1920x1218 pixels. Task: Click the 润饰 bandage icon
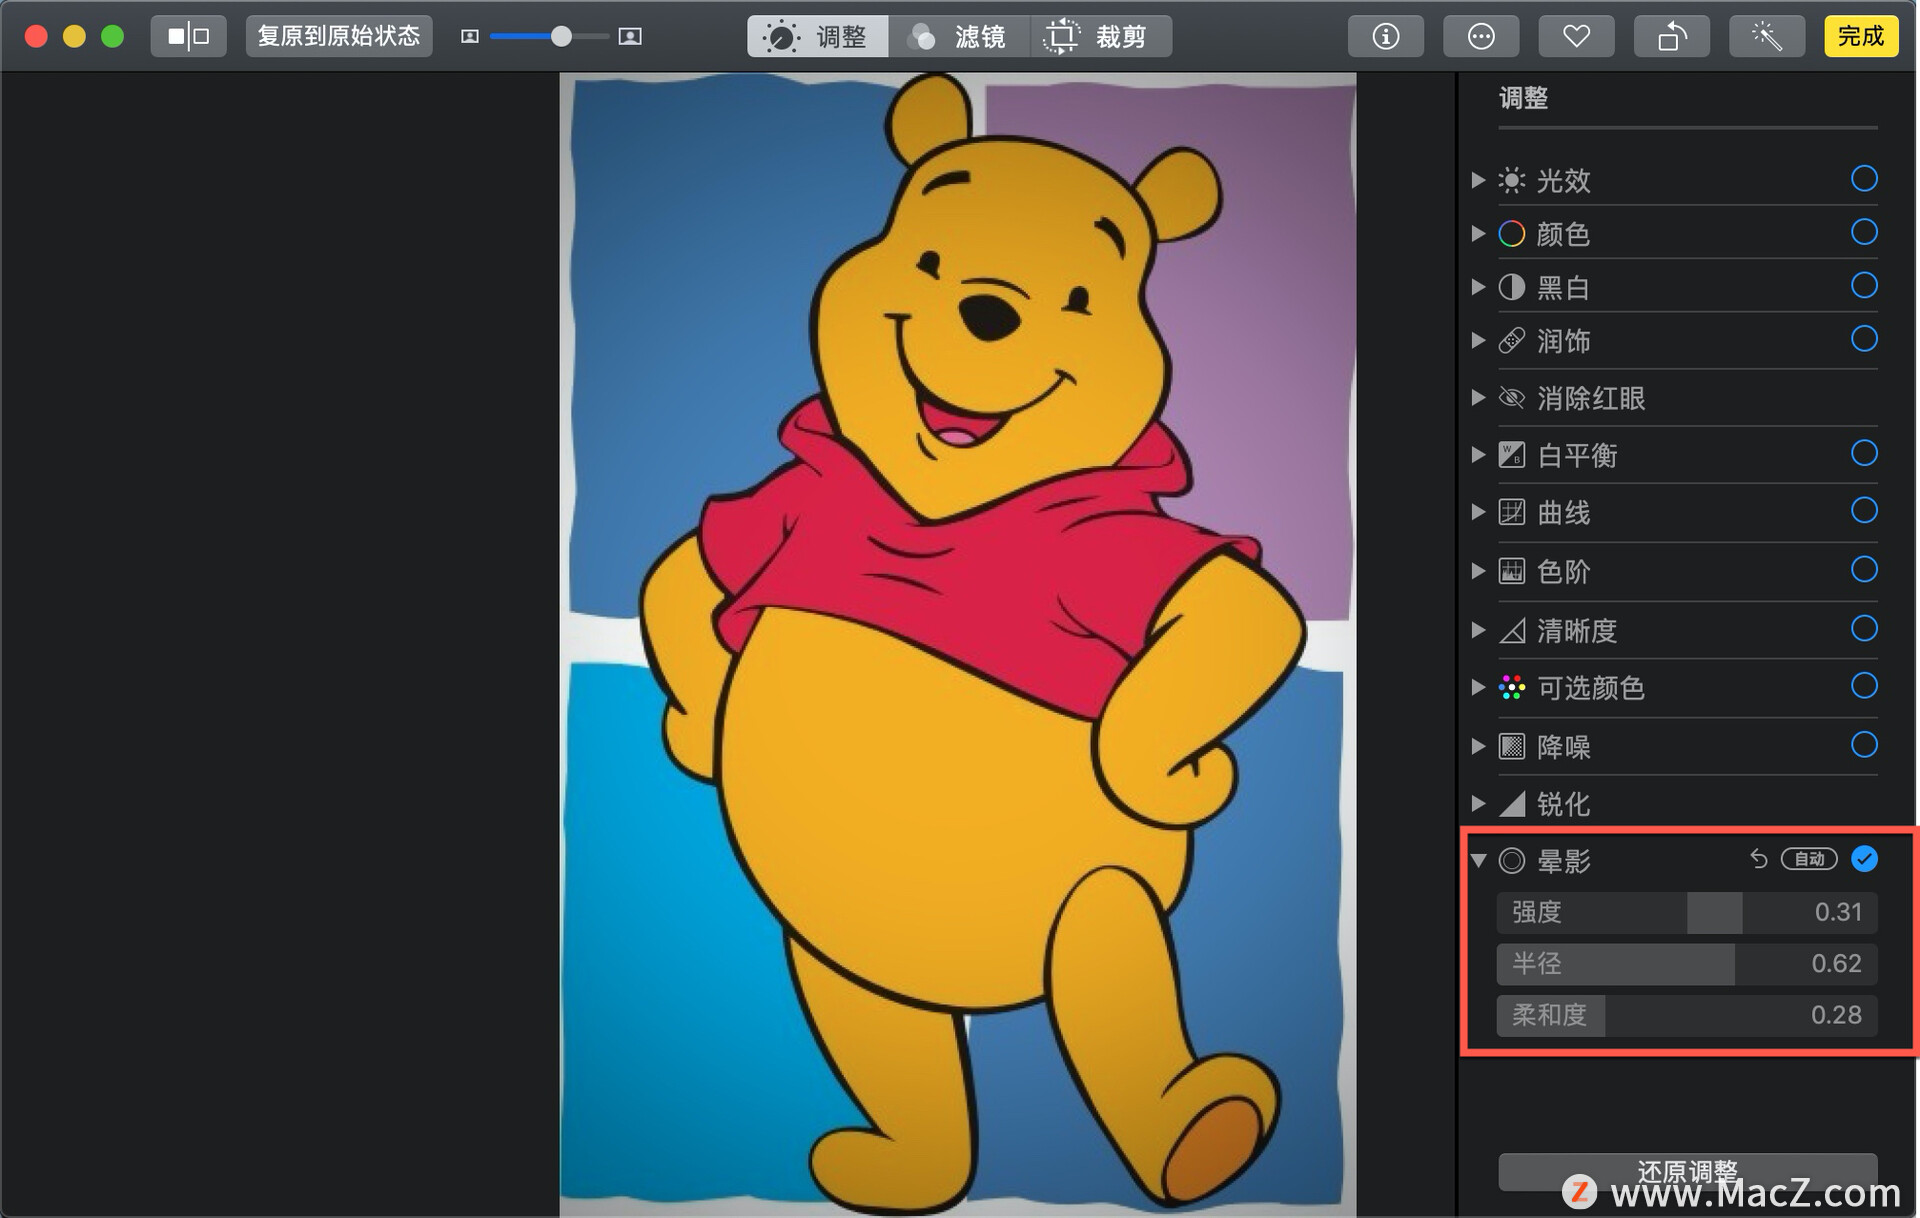tap(1512, 341)
